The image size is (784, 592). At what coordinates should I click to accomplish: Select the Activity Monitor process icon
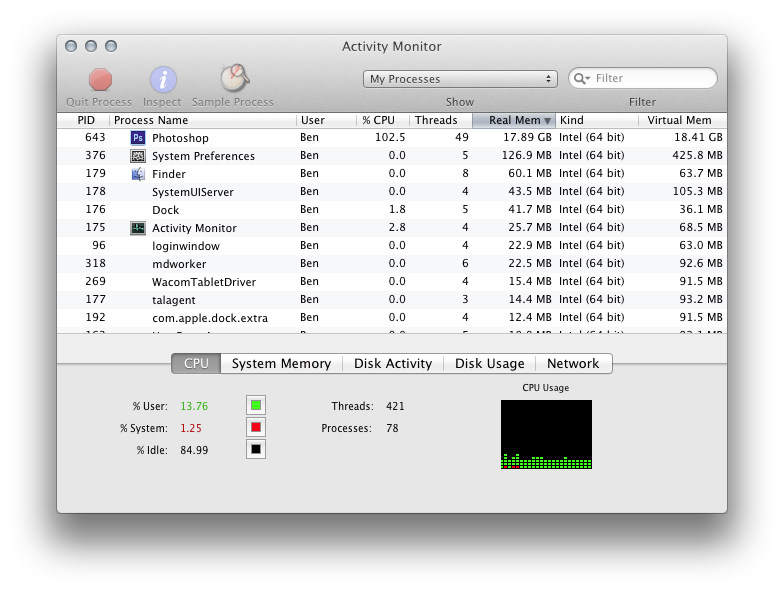[138, 228]
